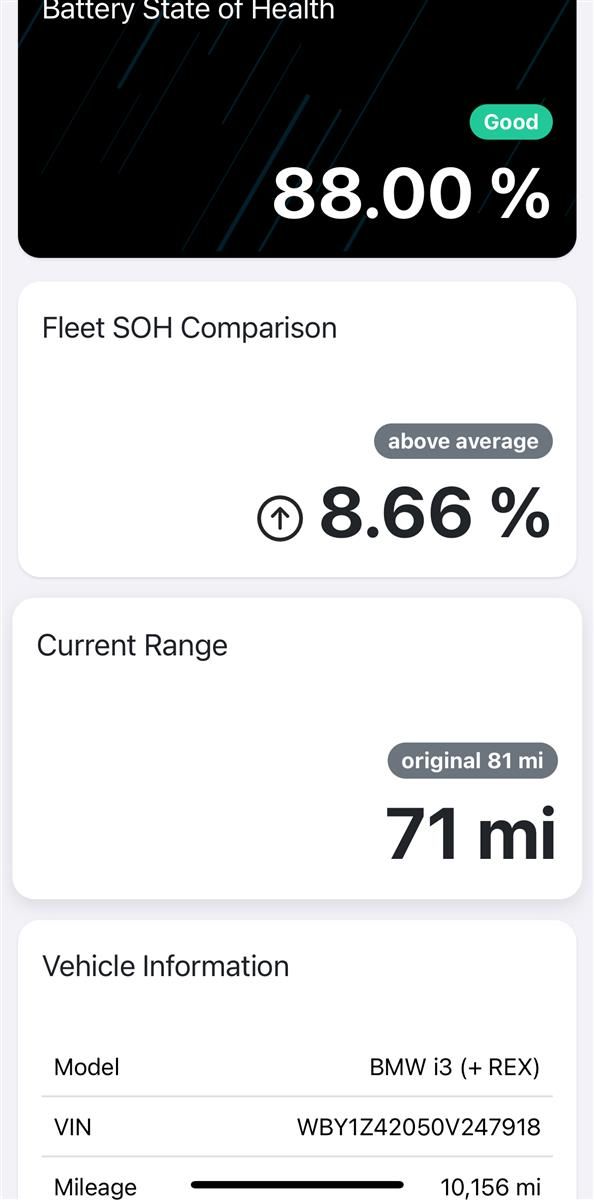Tap the green Good status badge
Screen dimensions: 594x1200
pos(511,122)
